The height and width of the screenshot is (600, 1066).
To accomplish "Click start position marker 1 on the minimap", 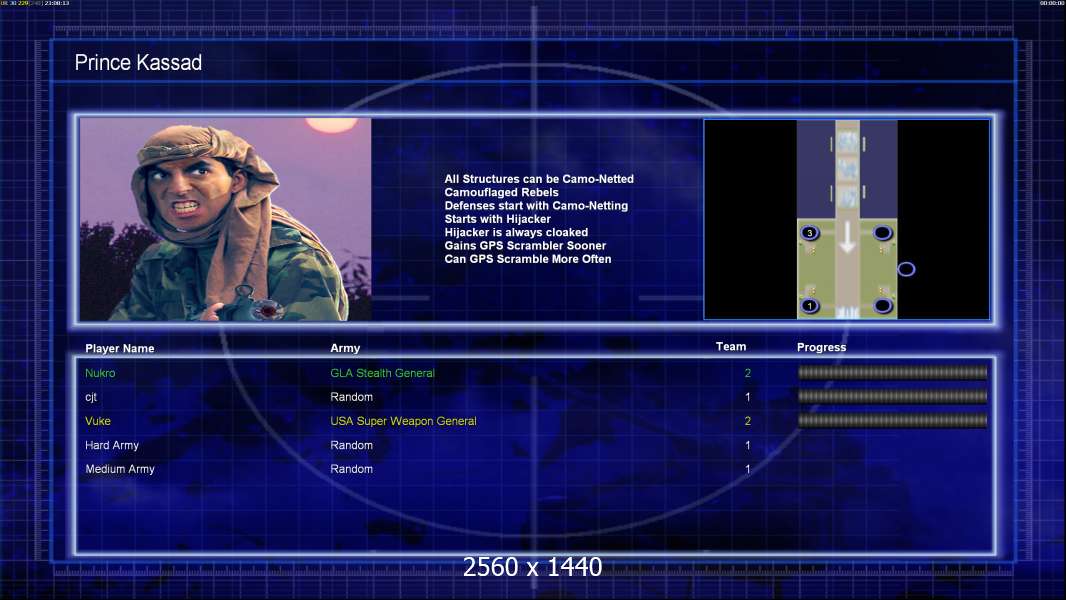I will [x=810, y=306].
